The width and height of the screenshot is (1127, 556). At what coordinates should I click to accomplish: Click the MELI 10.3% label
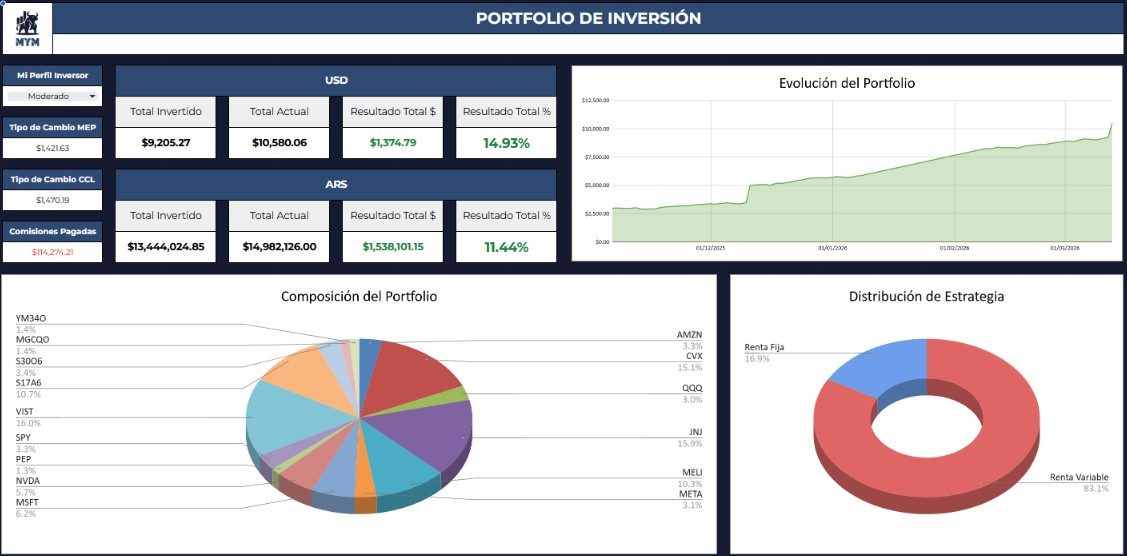pos(692,478)
